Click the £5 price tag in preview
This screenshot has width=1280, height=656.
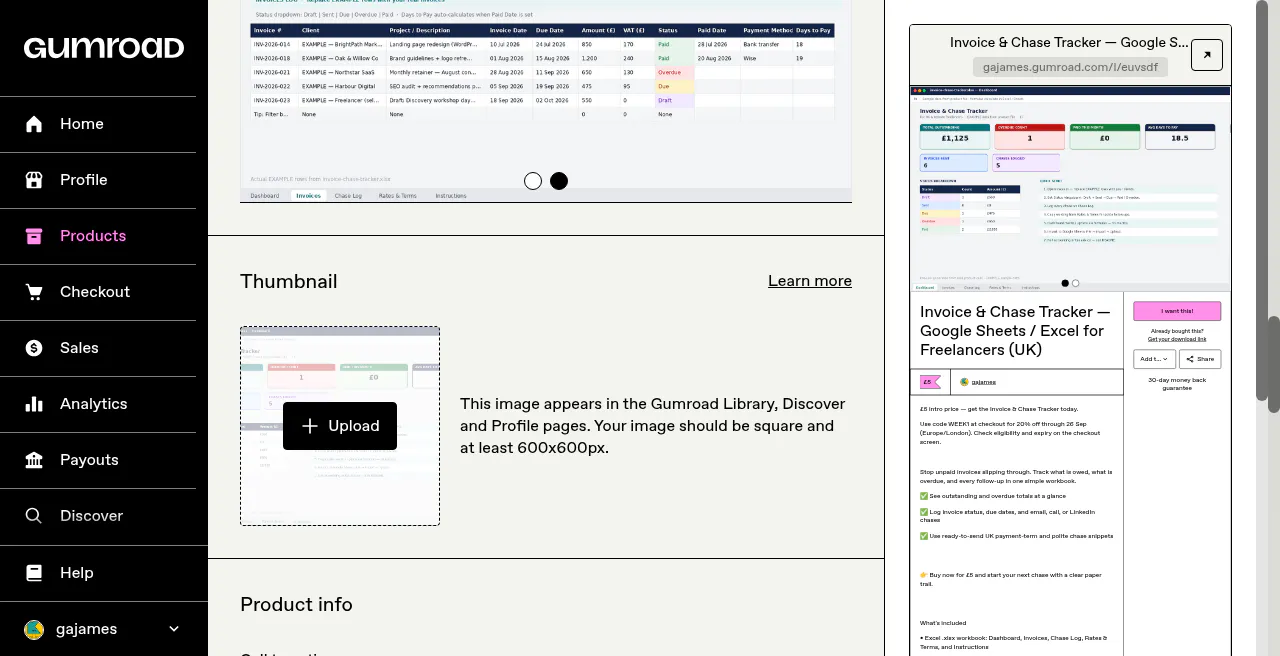(x=930, y=382)
